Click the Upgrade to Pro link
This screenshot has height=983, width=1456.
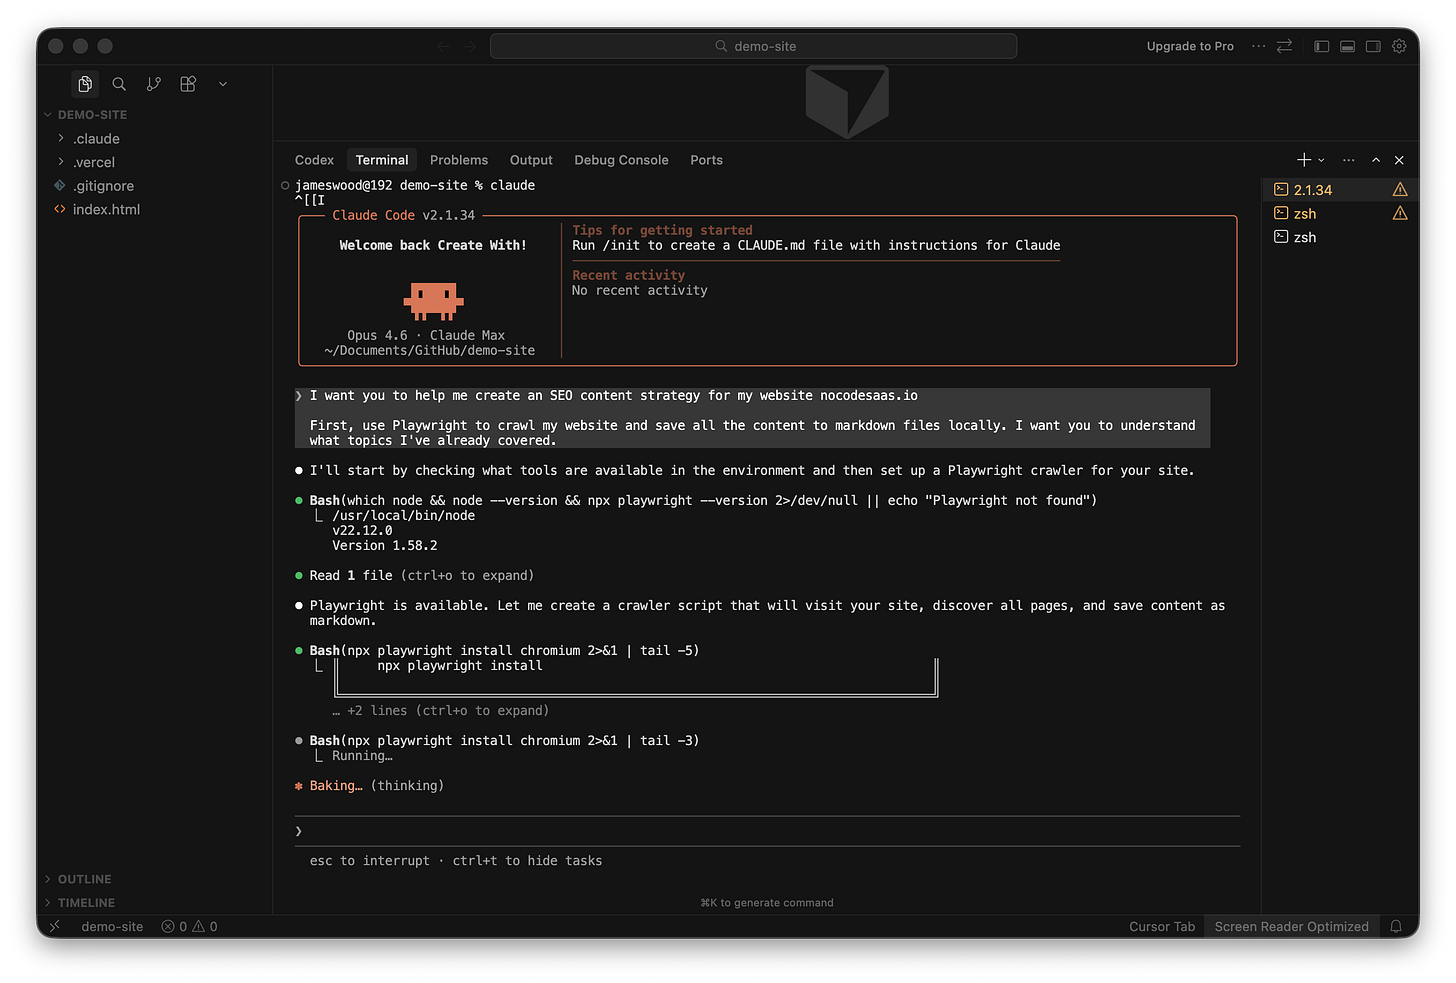coord(1190,46)
